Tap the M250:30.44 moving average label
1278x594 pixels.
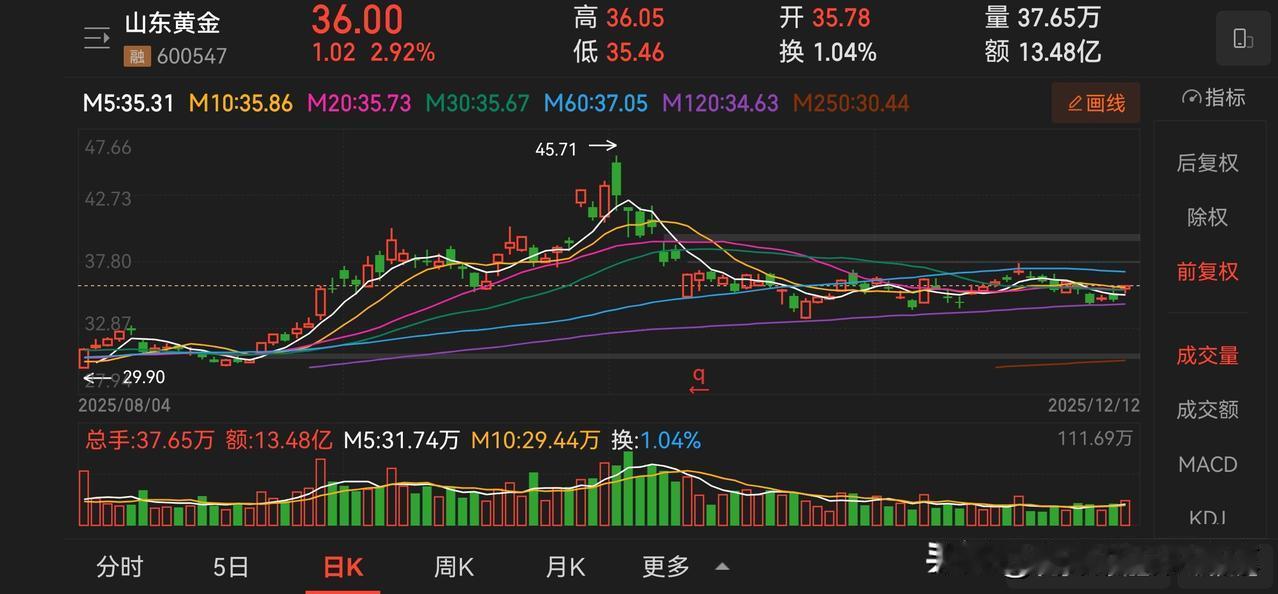(x=851, y=103)
